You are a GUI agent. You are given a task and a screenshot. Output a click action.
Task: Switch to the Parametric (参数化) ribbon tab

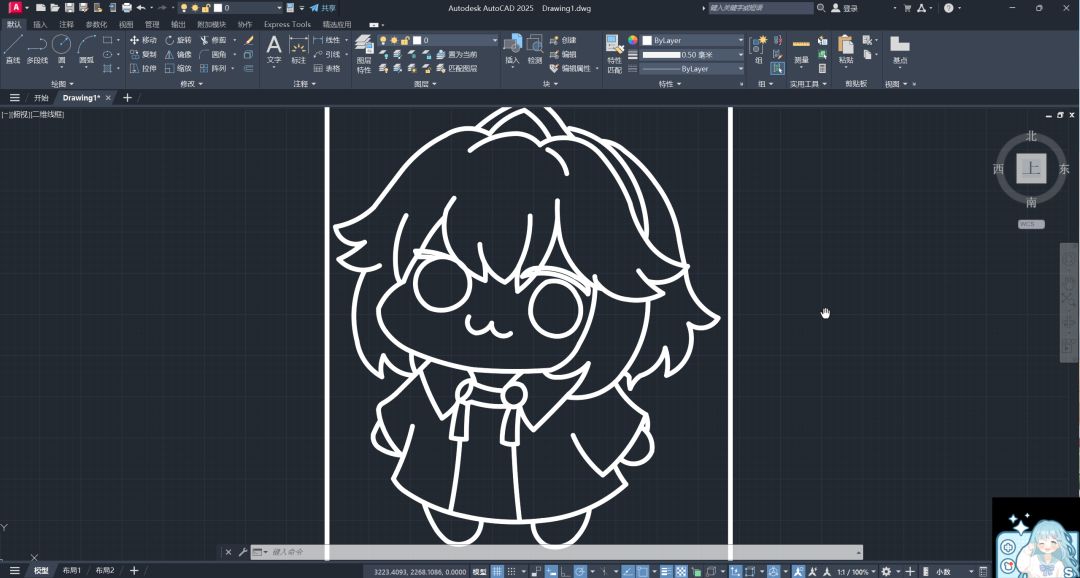[96, 24]
